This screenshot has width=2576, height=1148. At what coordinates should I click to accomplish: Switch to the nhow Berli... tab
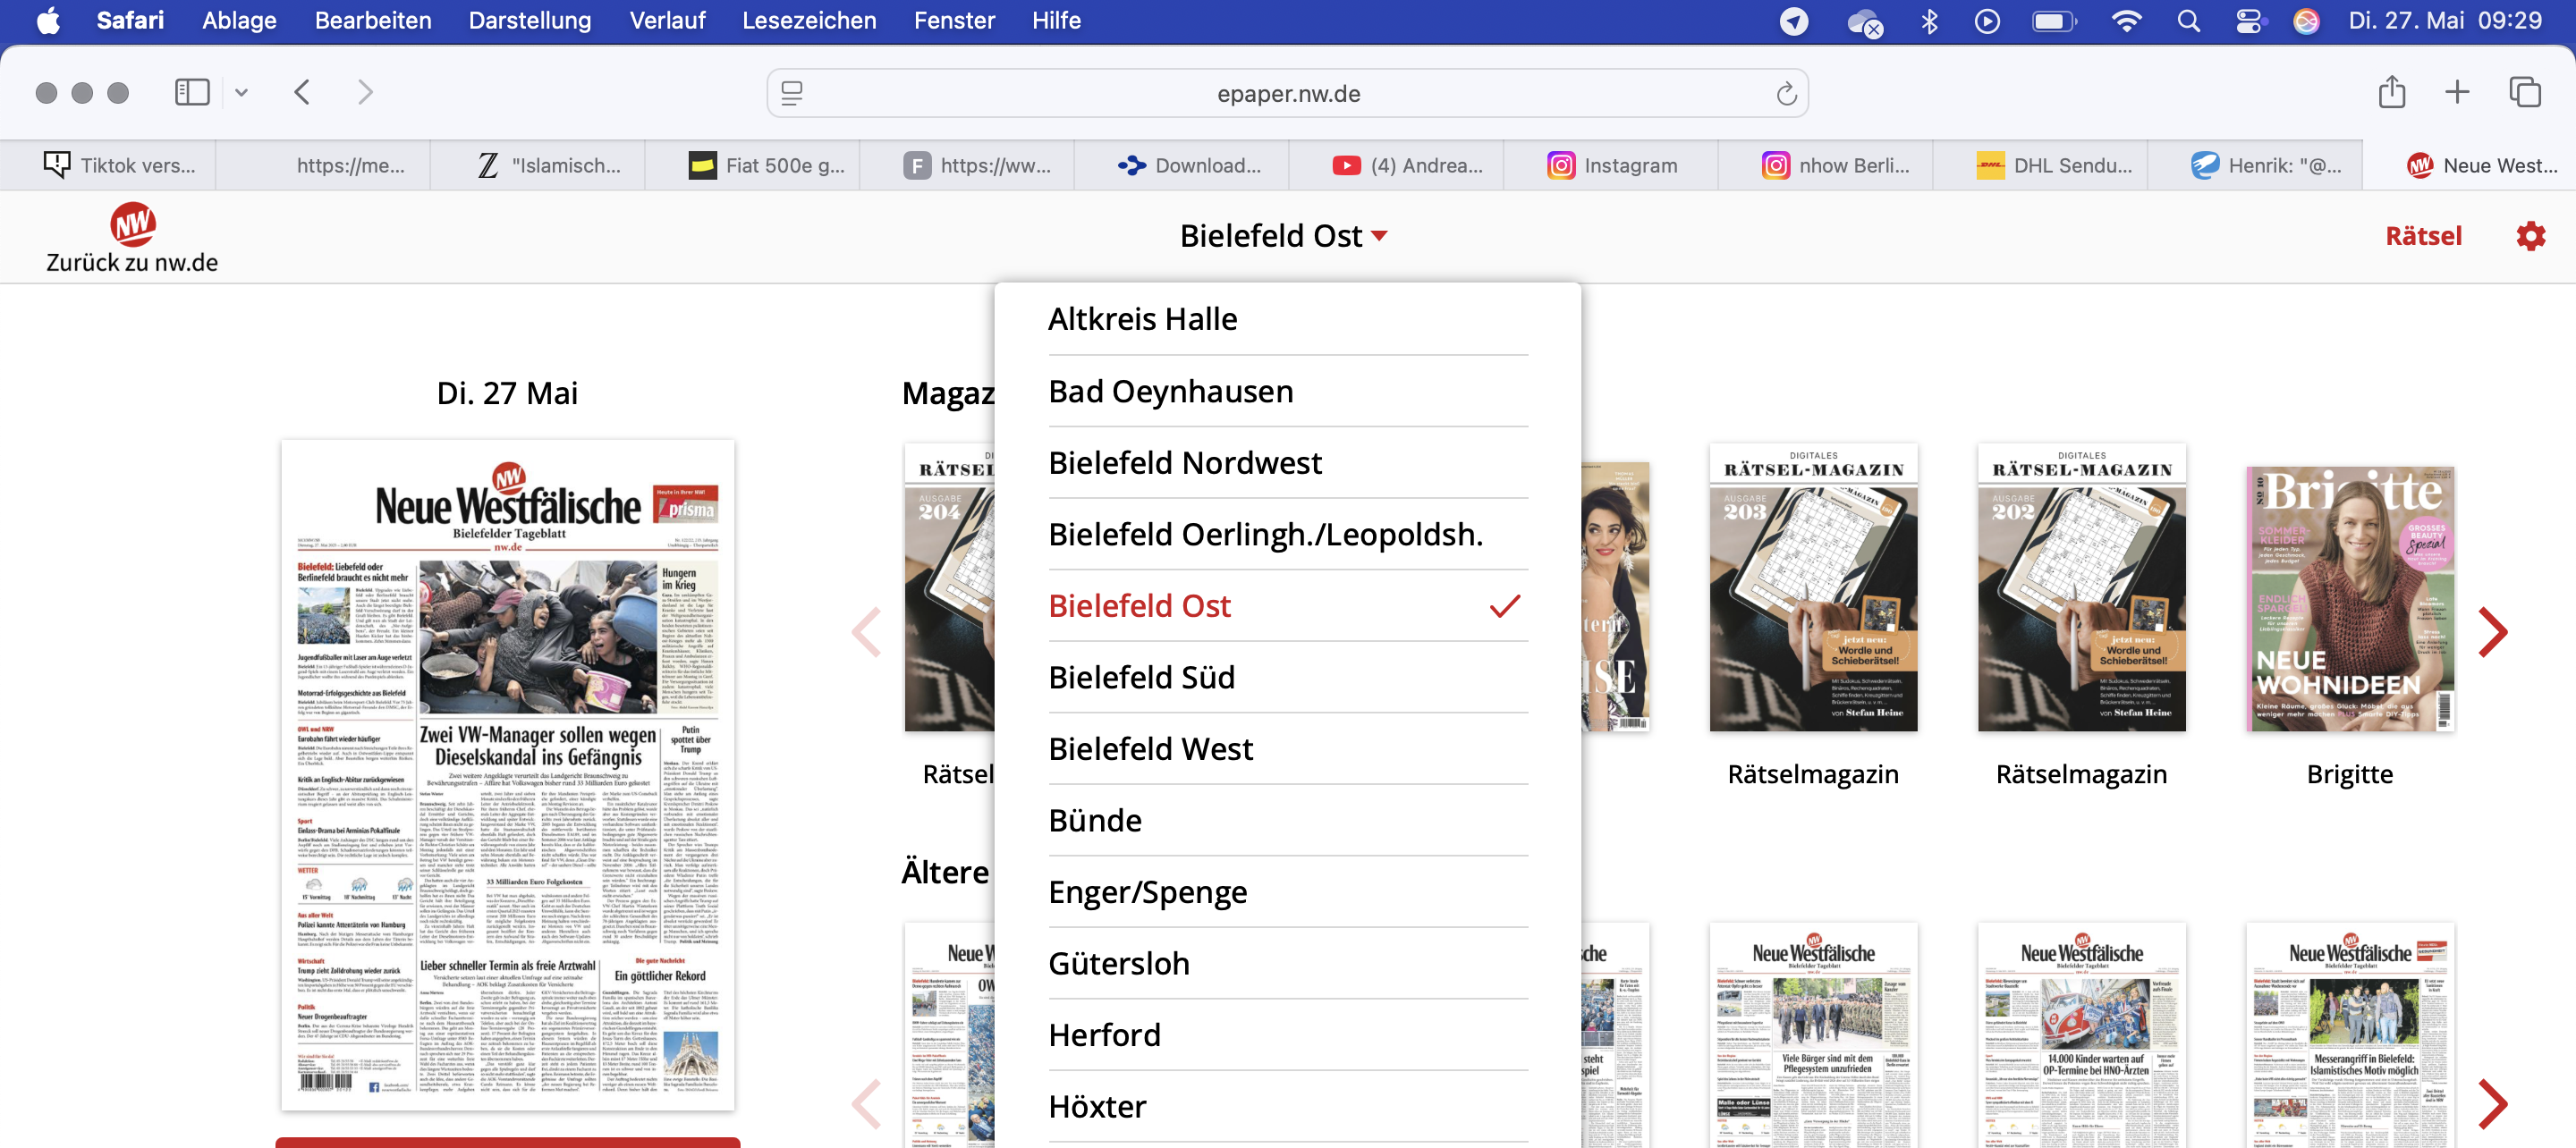click(x=1825, y=166)
